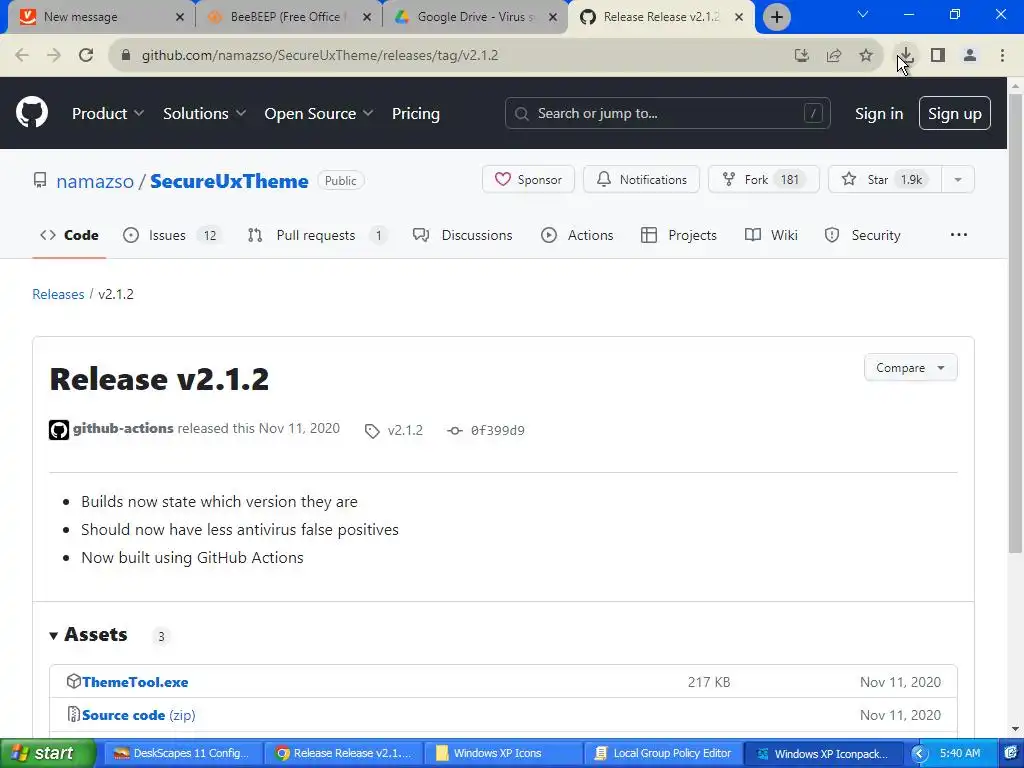Open the Pull requests tab
The image size is (1024, 768).
click(317, 235)
